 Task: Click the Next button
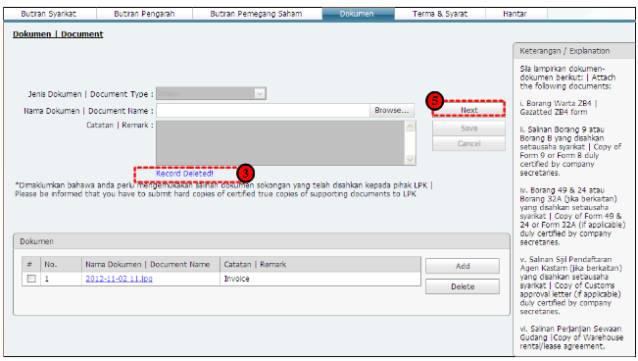coord(469,110)
